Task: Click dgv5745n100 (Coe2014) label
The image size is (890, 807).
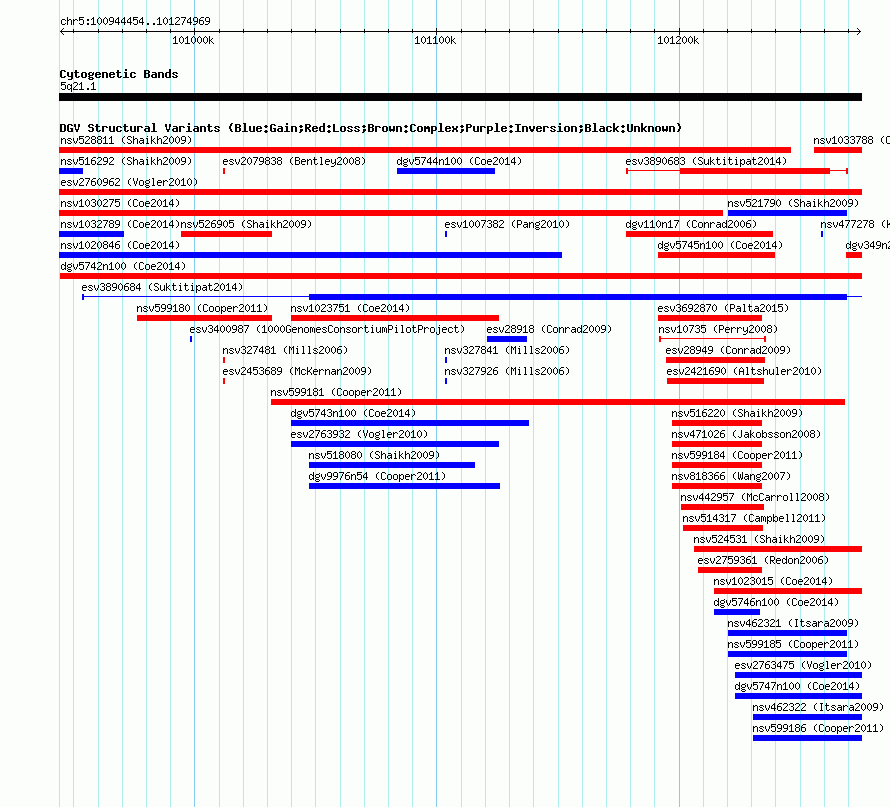Action: pyautogui.click(x=720, y=245)
